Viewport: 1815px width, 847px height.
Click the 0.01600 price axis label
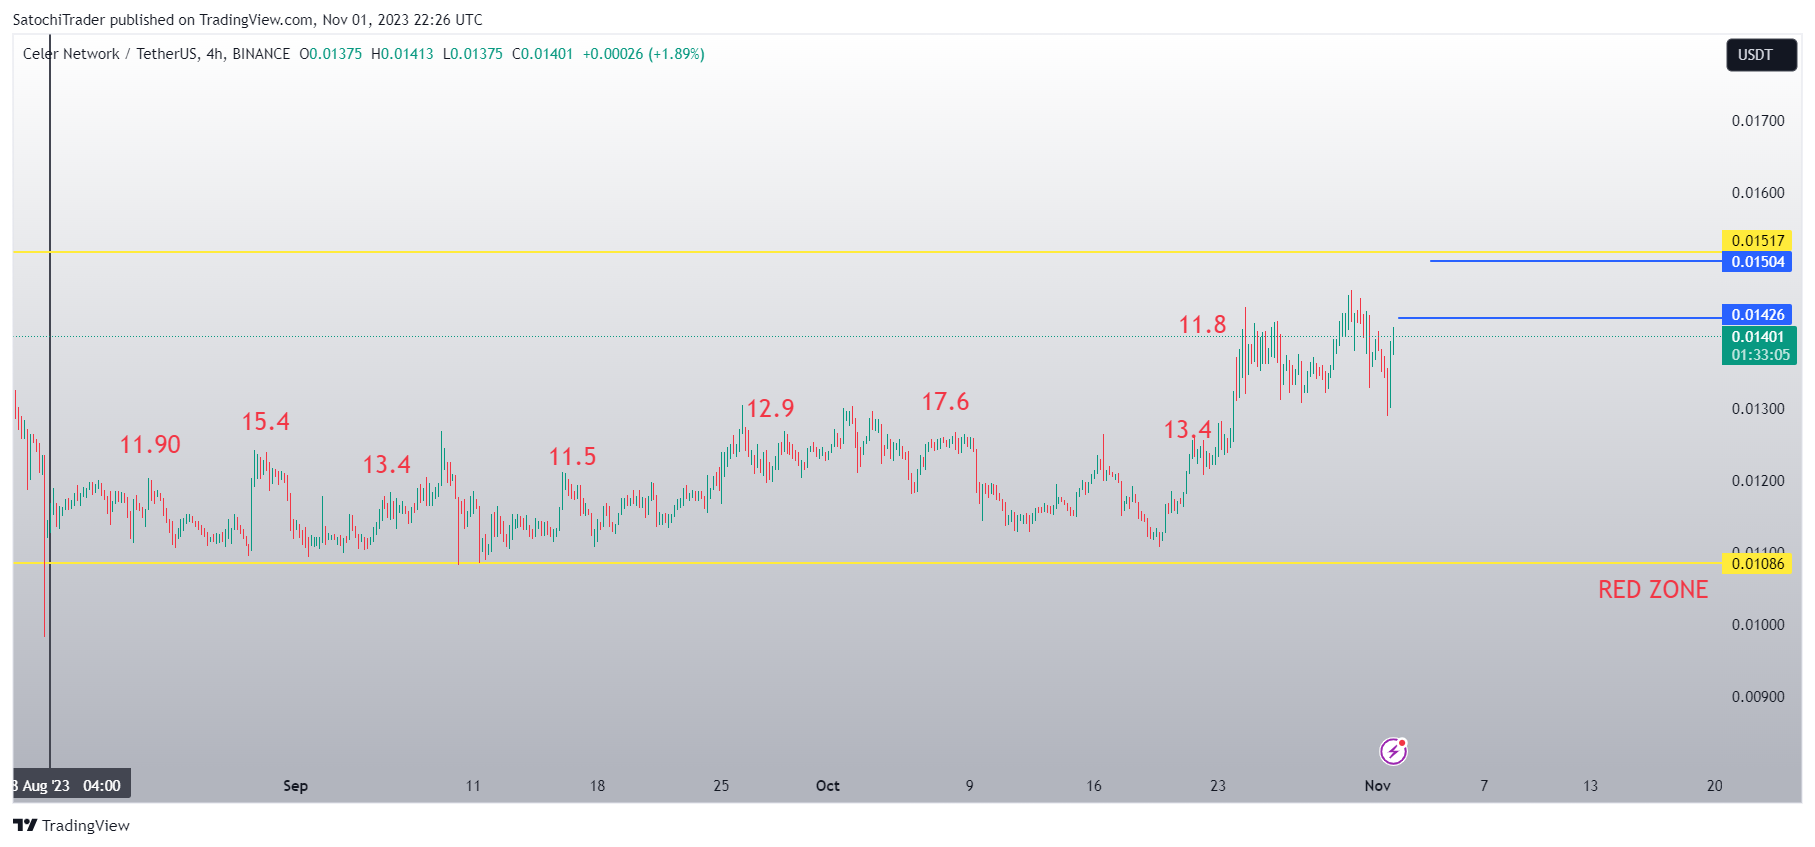pos(1758,193)
